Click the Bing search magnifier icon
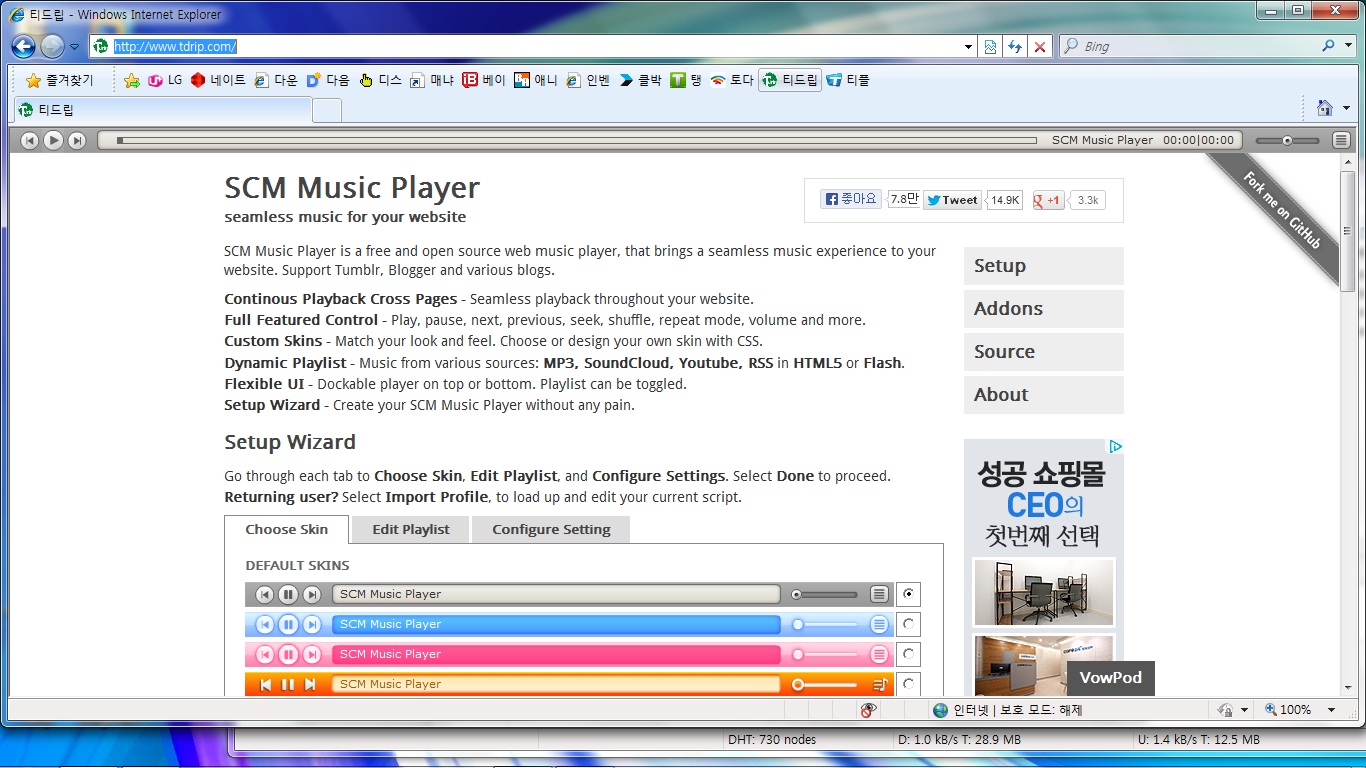Image resolution: width=1366 pixels, height=768 pixels. [1328, 46]
